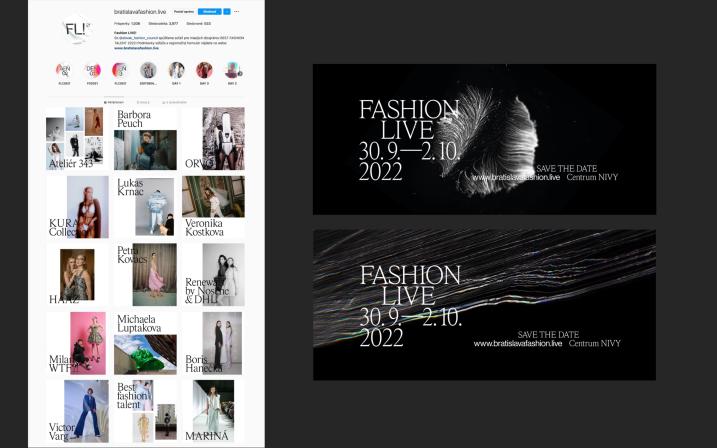Open the HAAZ post
Image resolution: width=717 pixels, height=448 pixels.
77,274
